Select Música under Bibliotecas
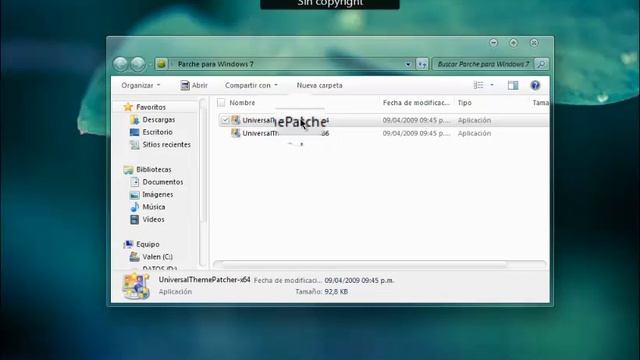The width and height of the screenshot is (640, 360). click(154, 207)
